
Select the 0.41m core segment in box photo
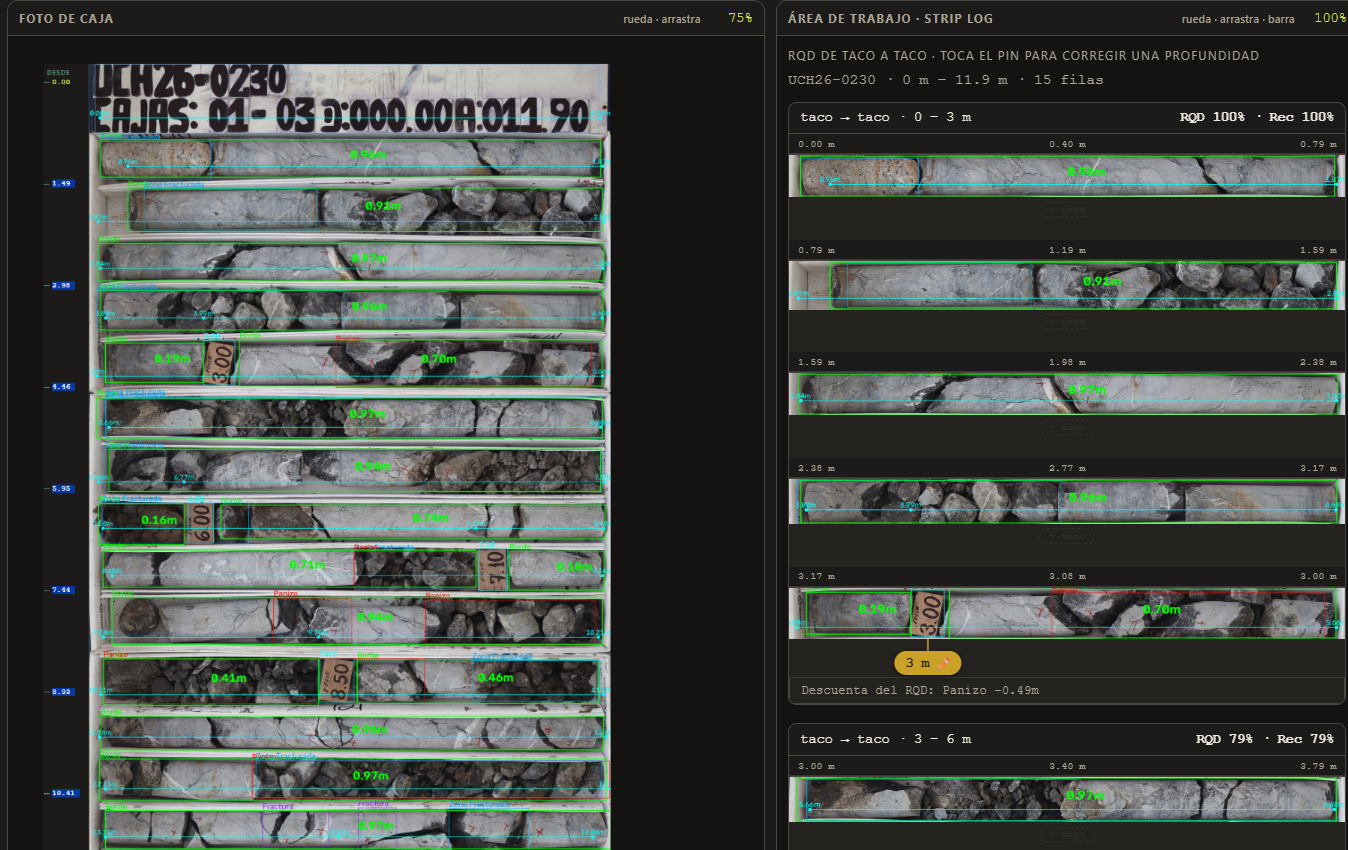click(210, 680)
